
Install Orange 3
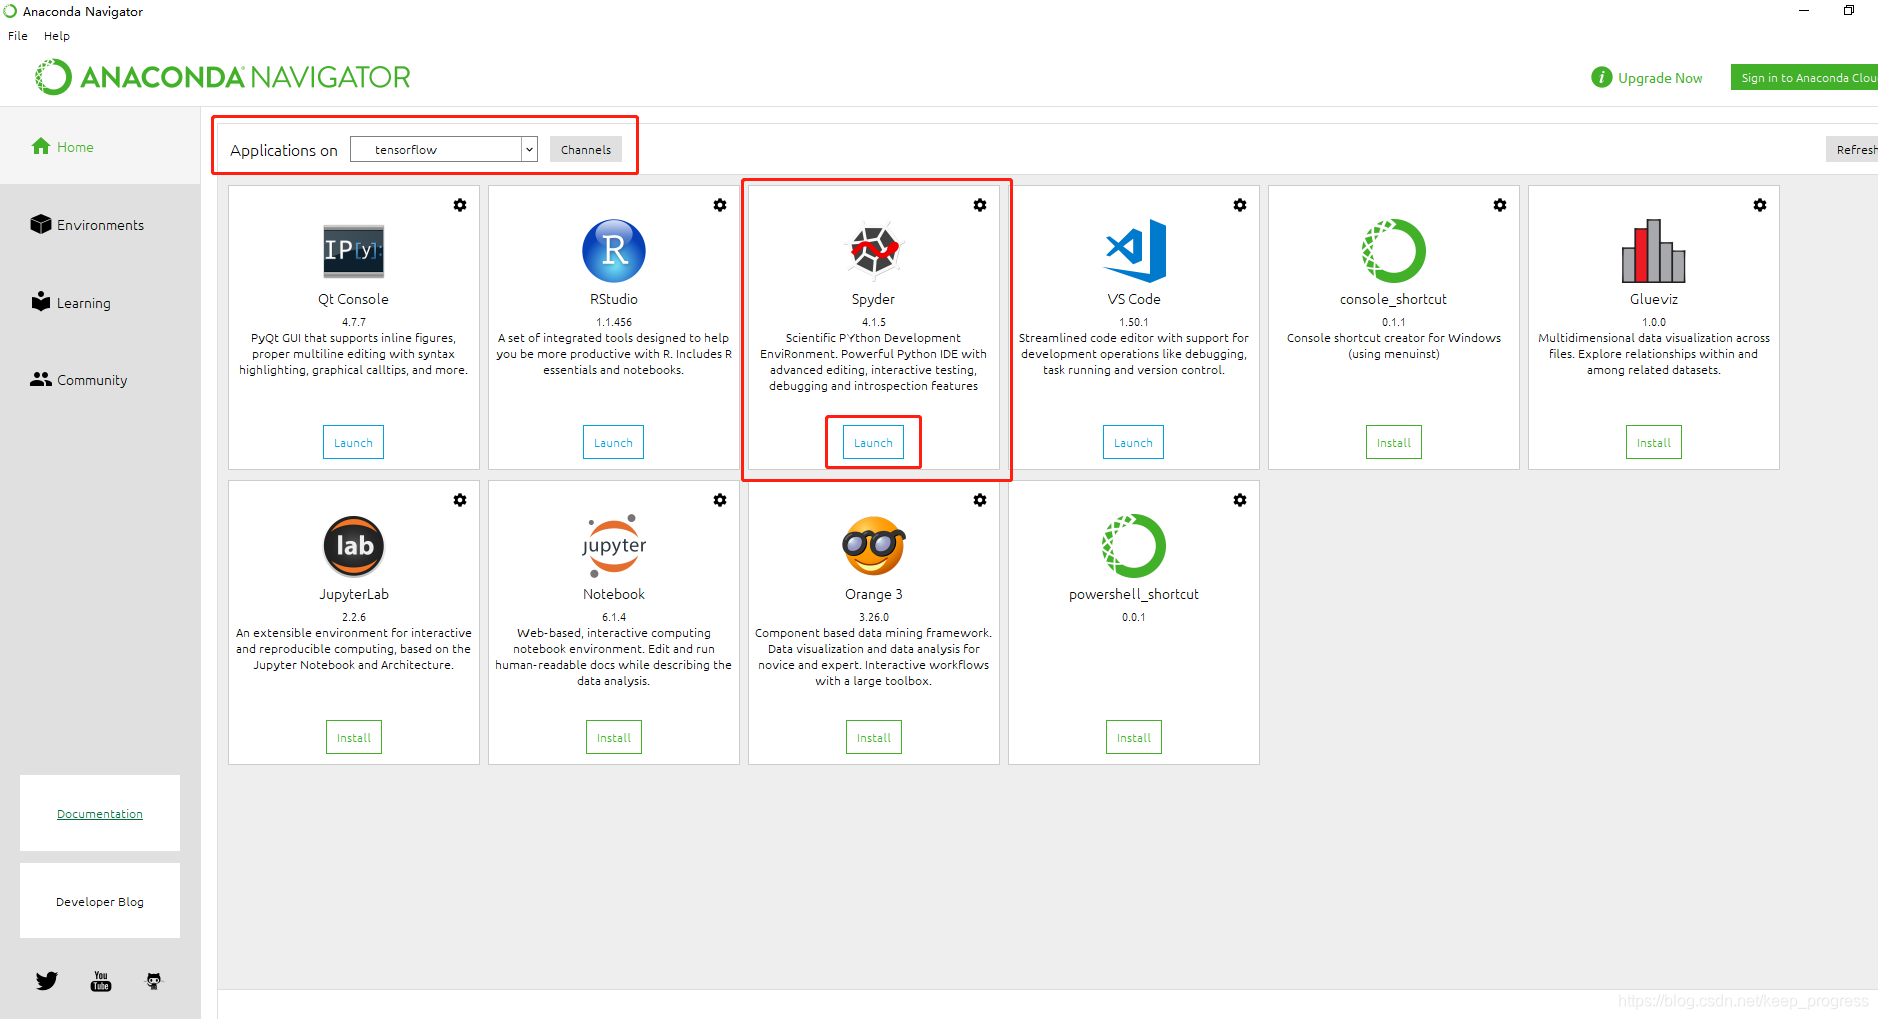click(x=874, y=737)
